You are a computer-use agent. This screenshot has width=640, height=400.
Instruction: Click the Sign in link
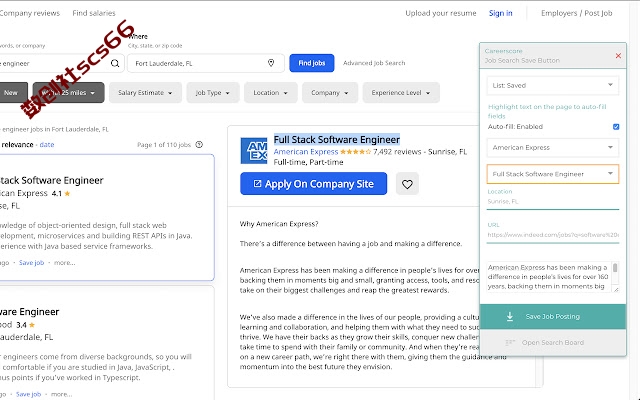pos(500,13)
